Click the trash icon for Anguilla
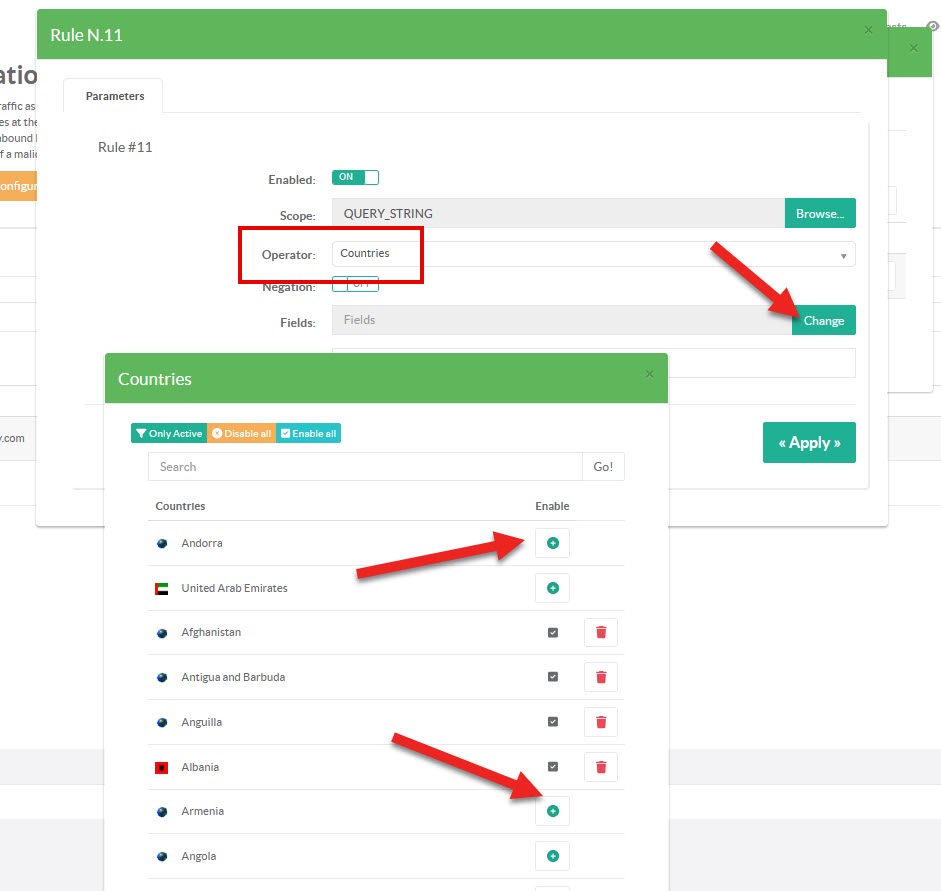 tap(601, 722)
